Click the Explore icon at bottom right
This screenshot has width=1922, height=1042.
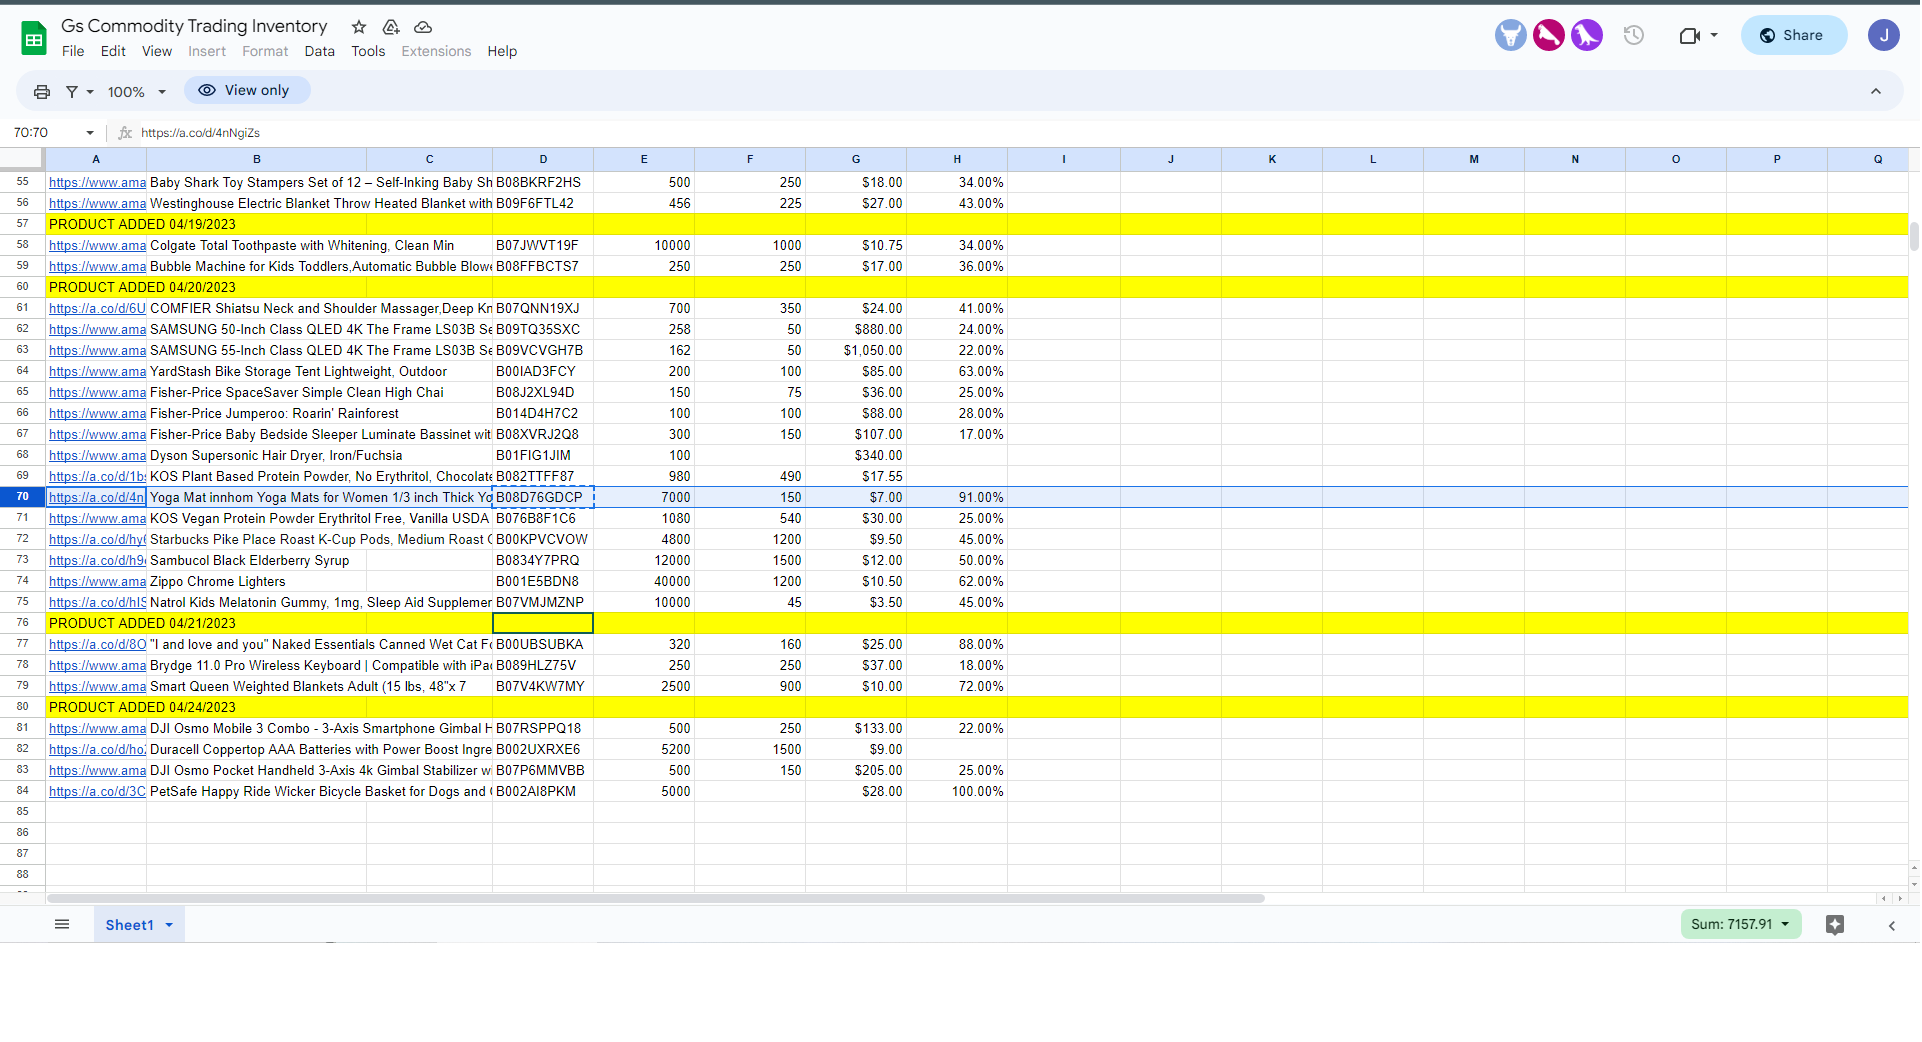(x=1834, y=925)
